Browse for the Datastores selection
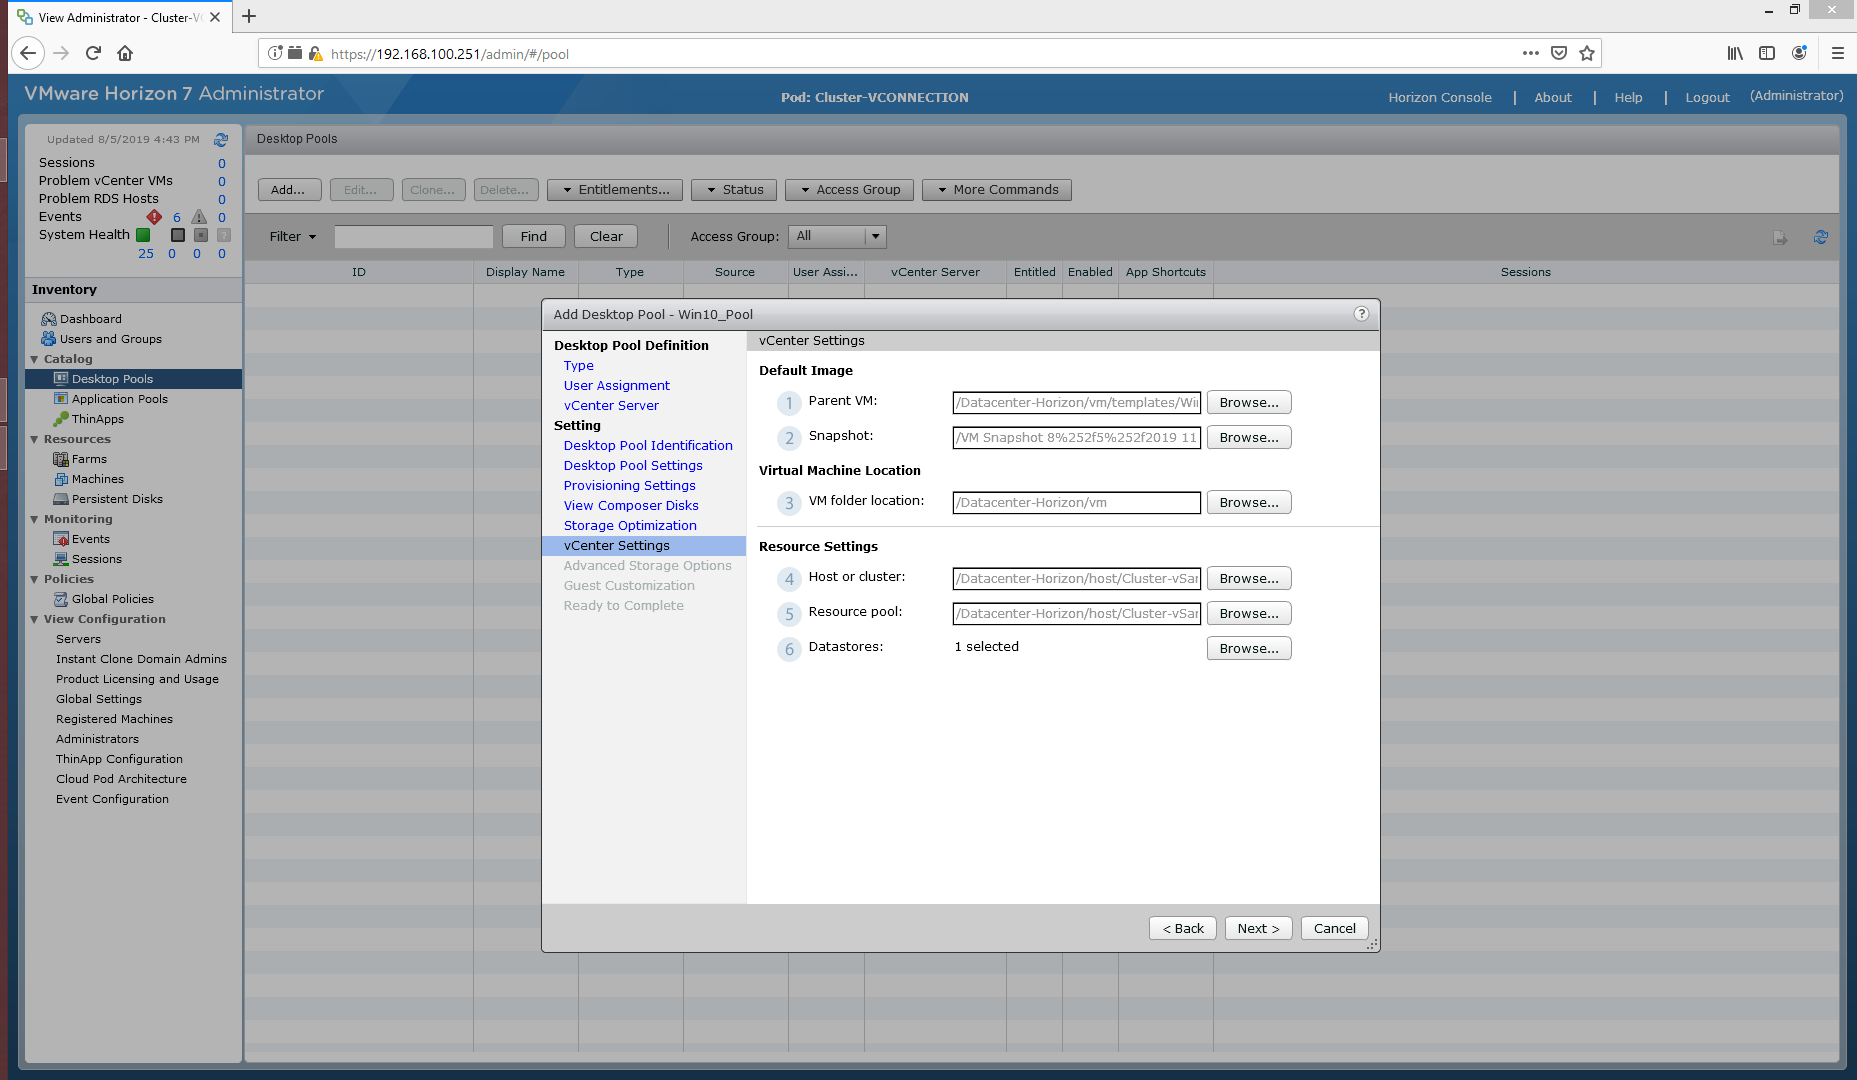Image resolution: width=1857 pixels, height=1080 pixels. tap(1248, 649)
